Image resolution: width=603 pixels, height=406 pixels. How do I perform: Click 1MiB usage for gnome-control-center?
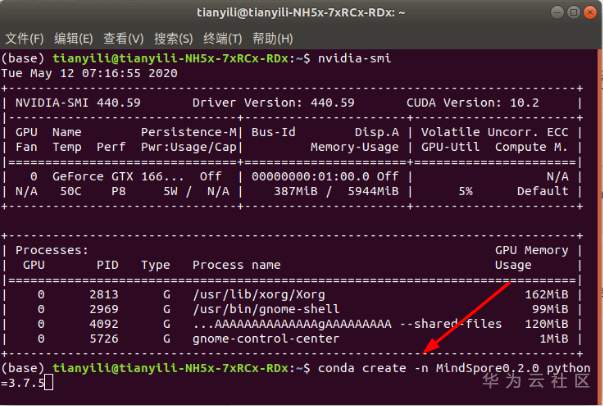click(x=553, y=339)
